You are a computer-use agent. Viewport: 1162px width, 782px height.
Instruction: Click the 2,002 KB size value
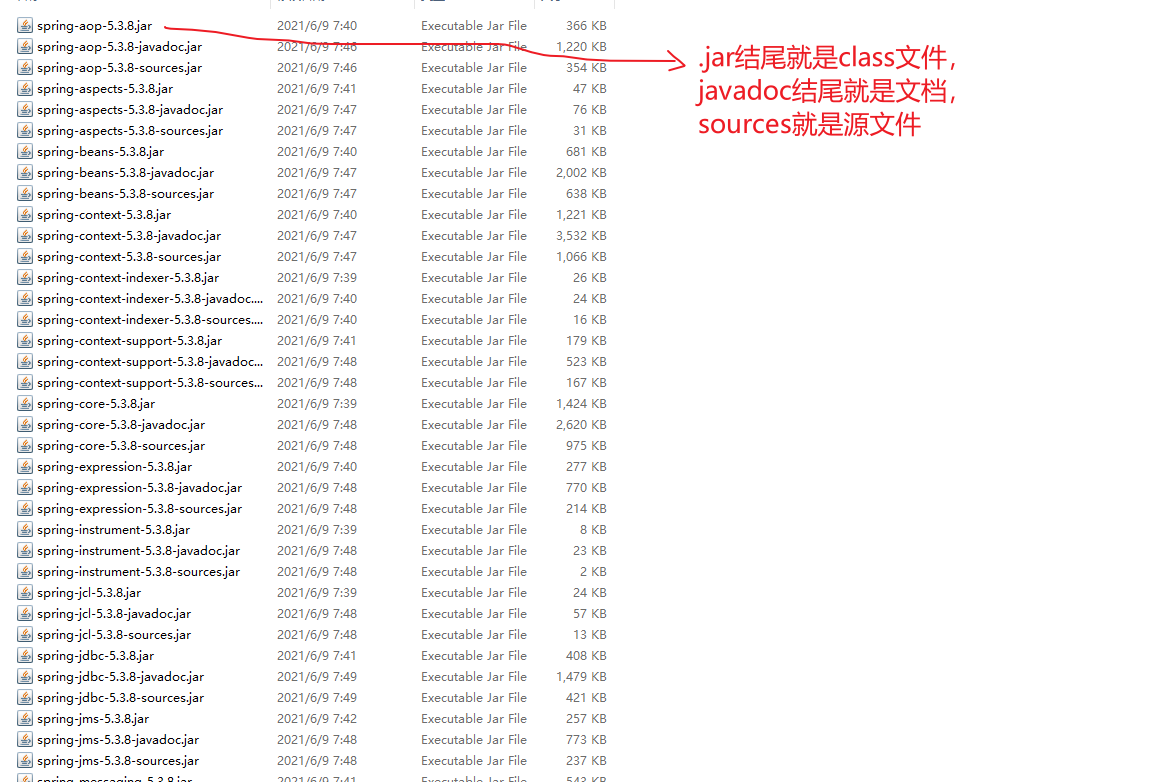[x=581, y=173]
